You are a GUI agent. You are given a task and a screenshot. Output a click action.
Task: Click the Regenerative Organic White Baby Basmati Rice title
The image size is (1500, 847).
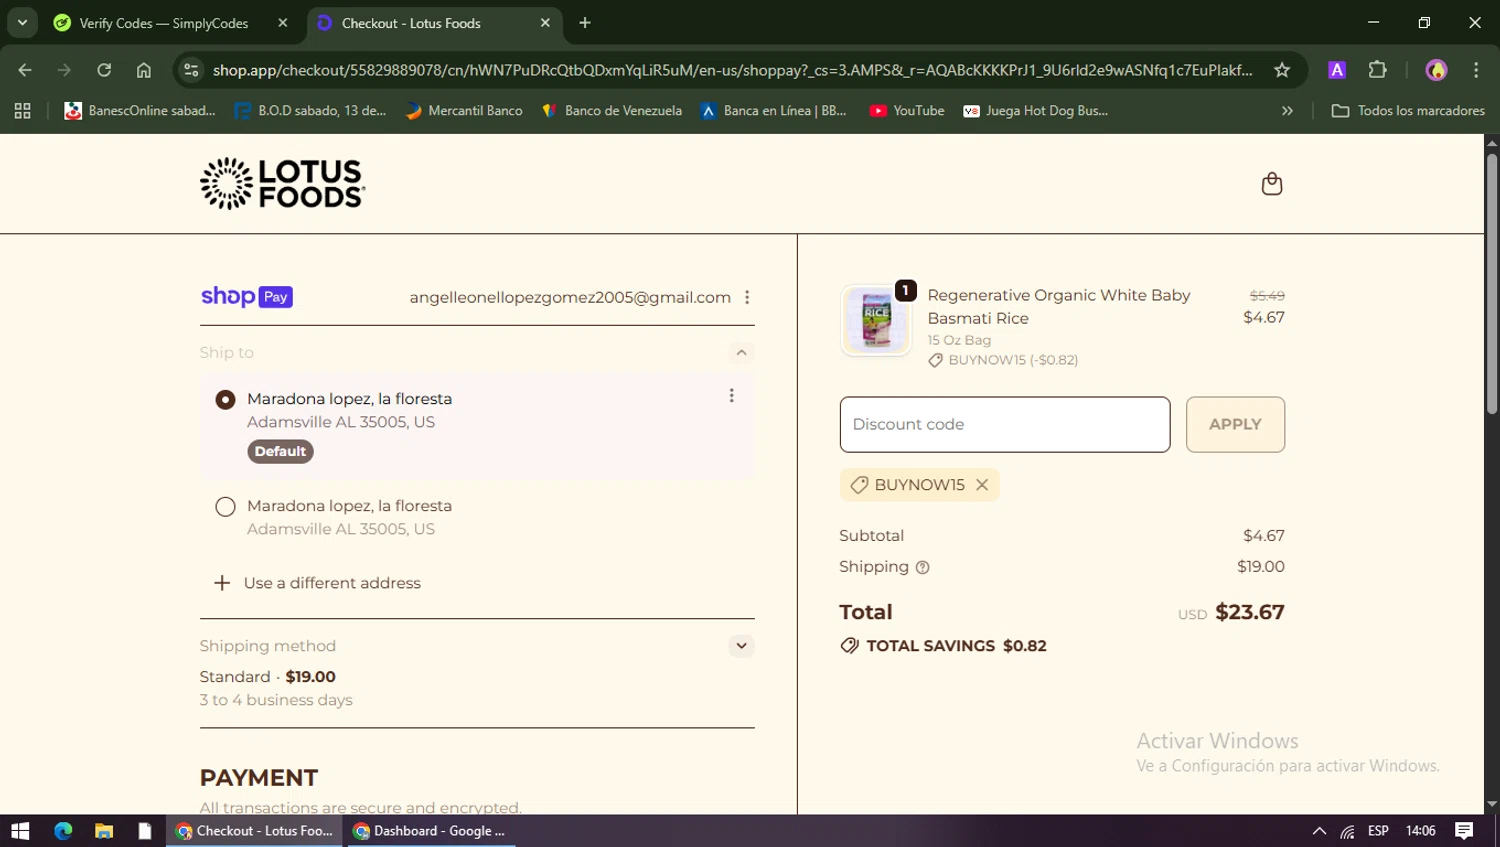tap(1058, 307)
